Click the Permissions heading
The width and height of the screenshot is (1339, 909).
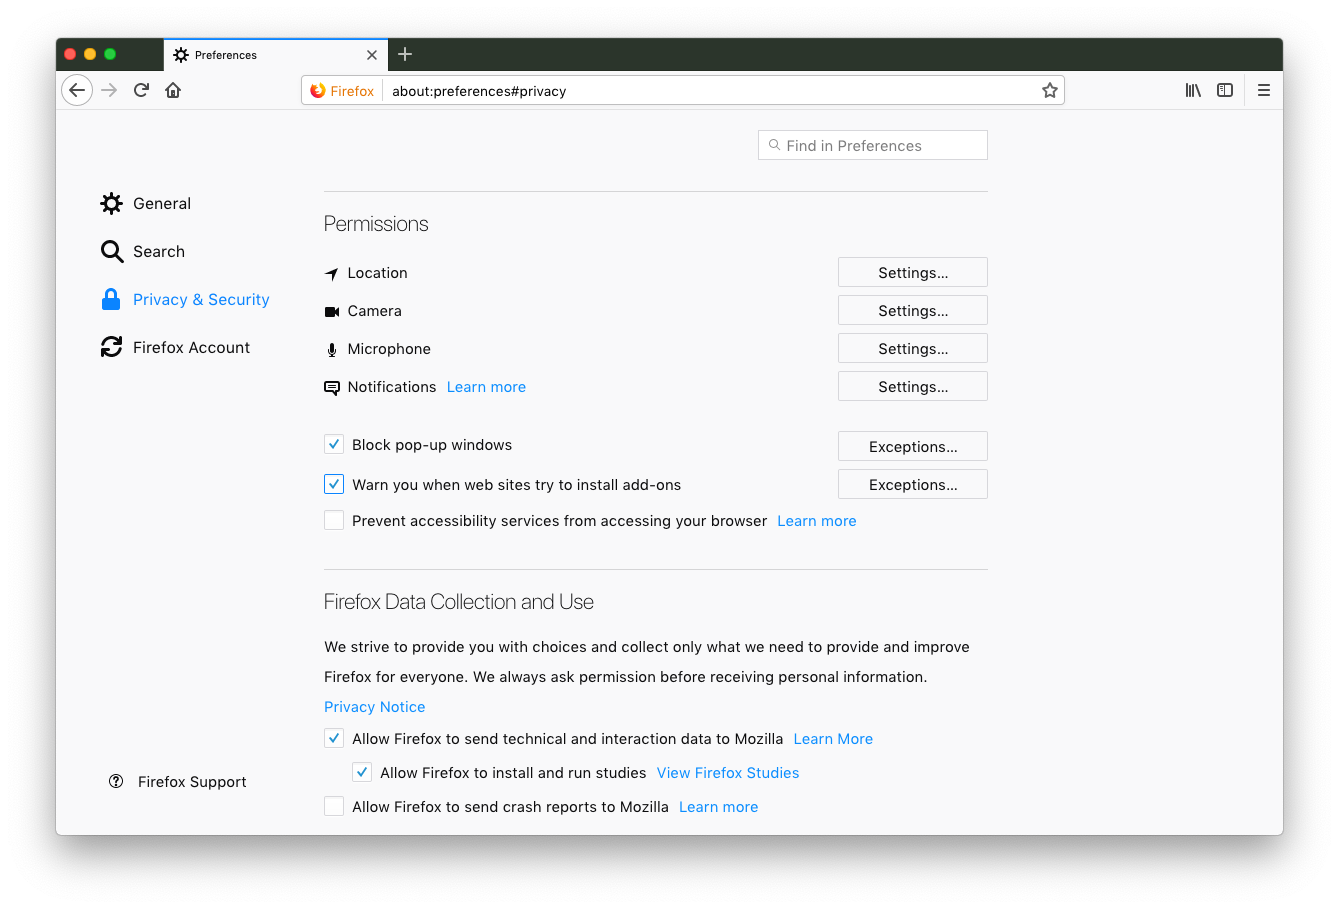click(x=376, y=224)
